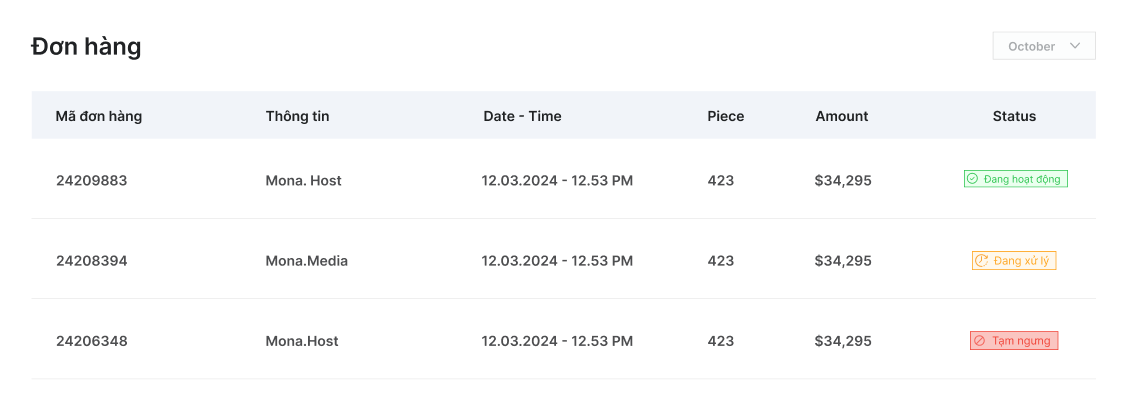The image size is (1128, 417).
Task: Open the Mona. Host entry in first row
Action: click(303, 181)
